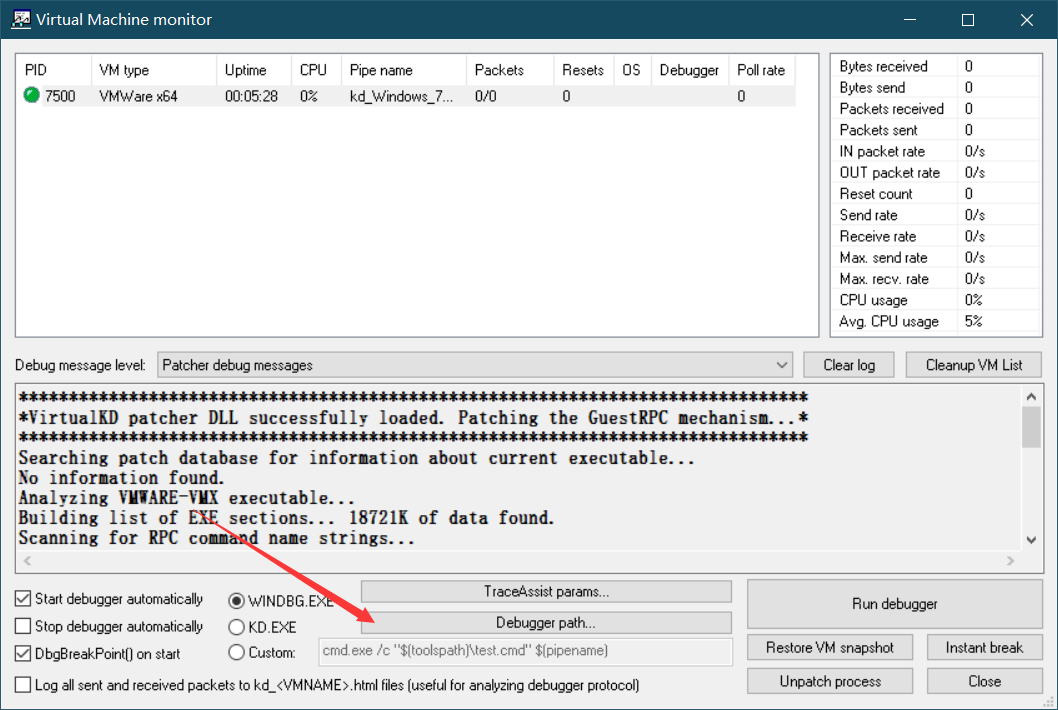1058x710 pixels.
Task: Click the Max. recv. rate statistic row
Action: pos(935,279)
